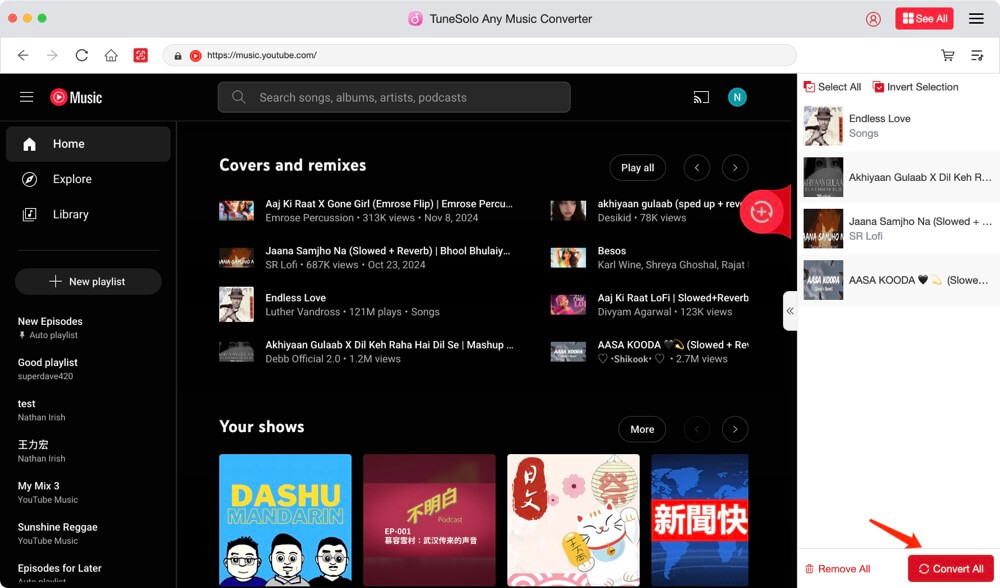Click the Search songs, albums, artists field

point(393,97)
